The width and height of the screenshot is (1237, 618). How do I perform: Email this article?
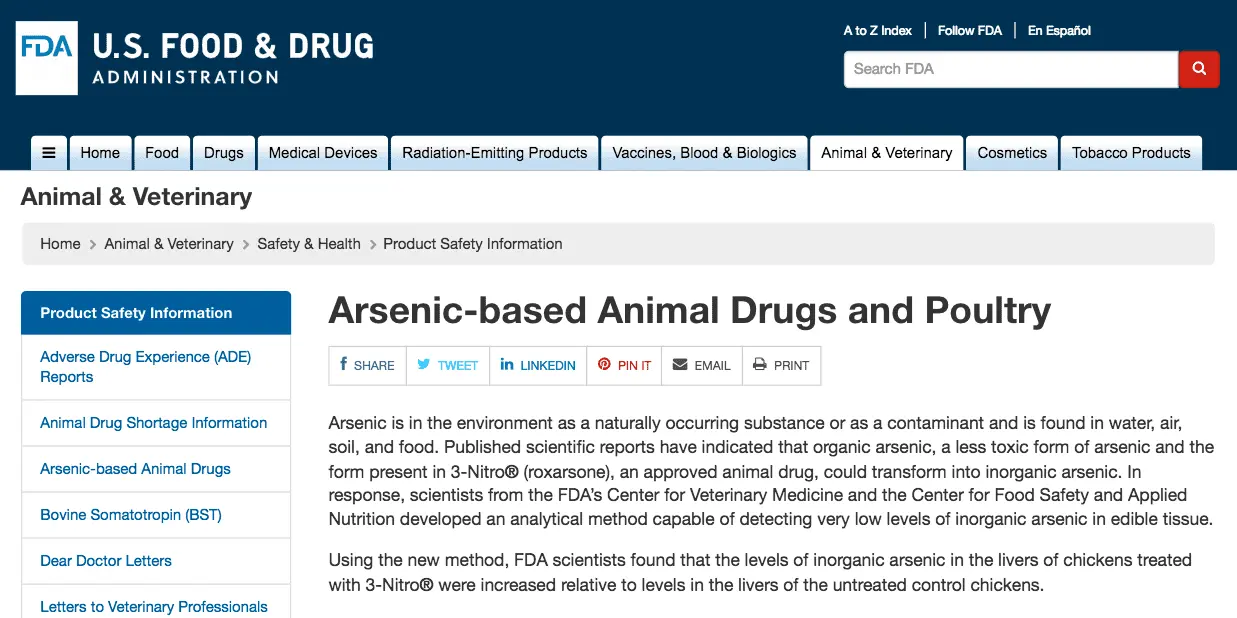click(701, 365)
